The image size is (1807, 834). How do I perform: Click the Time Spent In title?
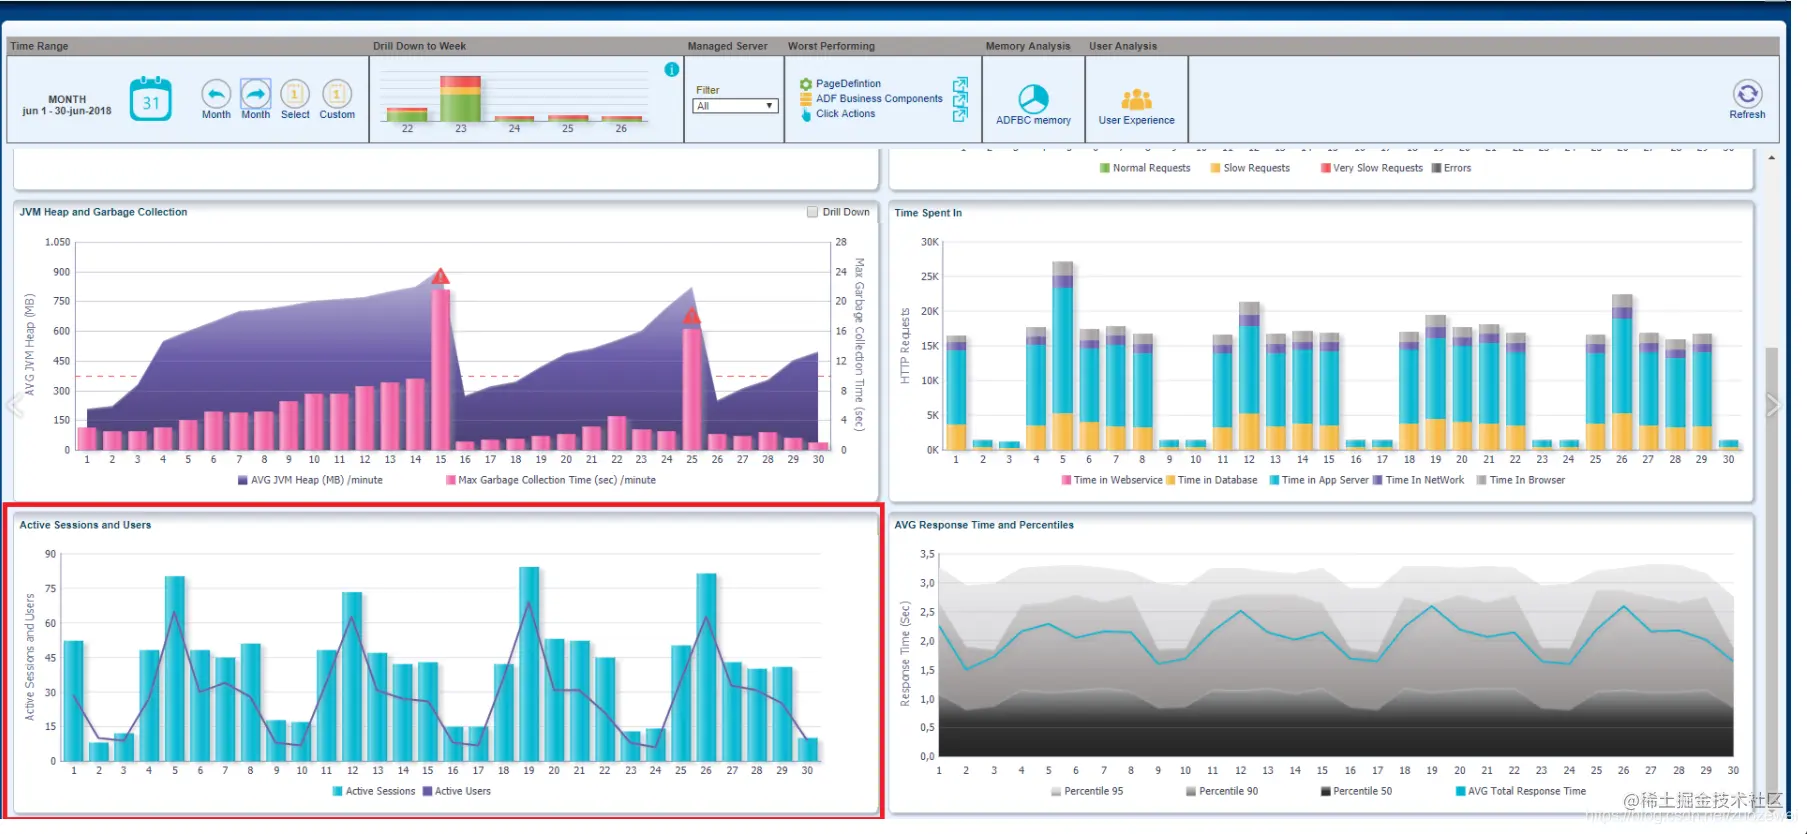coord(928,213)
